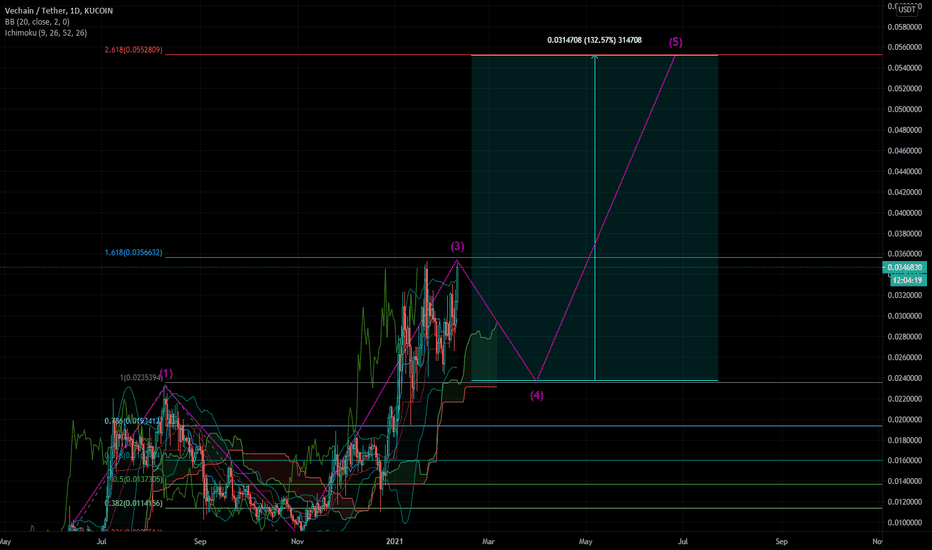Click the 0.0120000 price axis label
Viewport: 932px width, 550px height.
[x=905, y=502]
